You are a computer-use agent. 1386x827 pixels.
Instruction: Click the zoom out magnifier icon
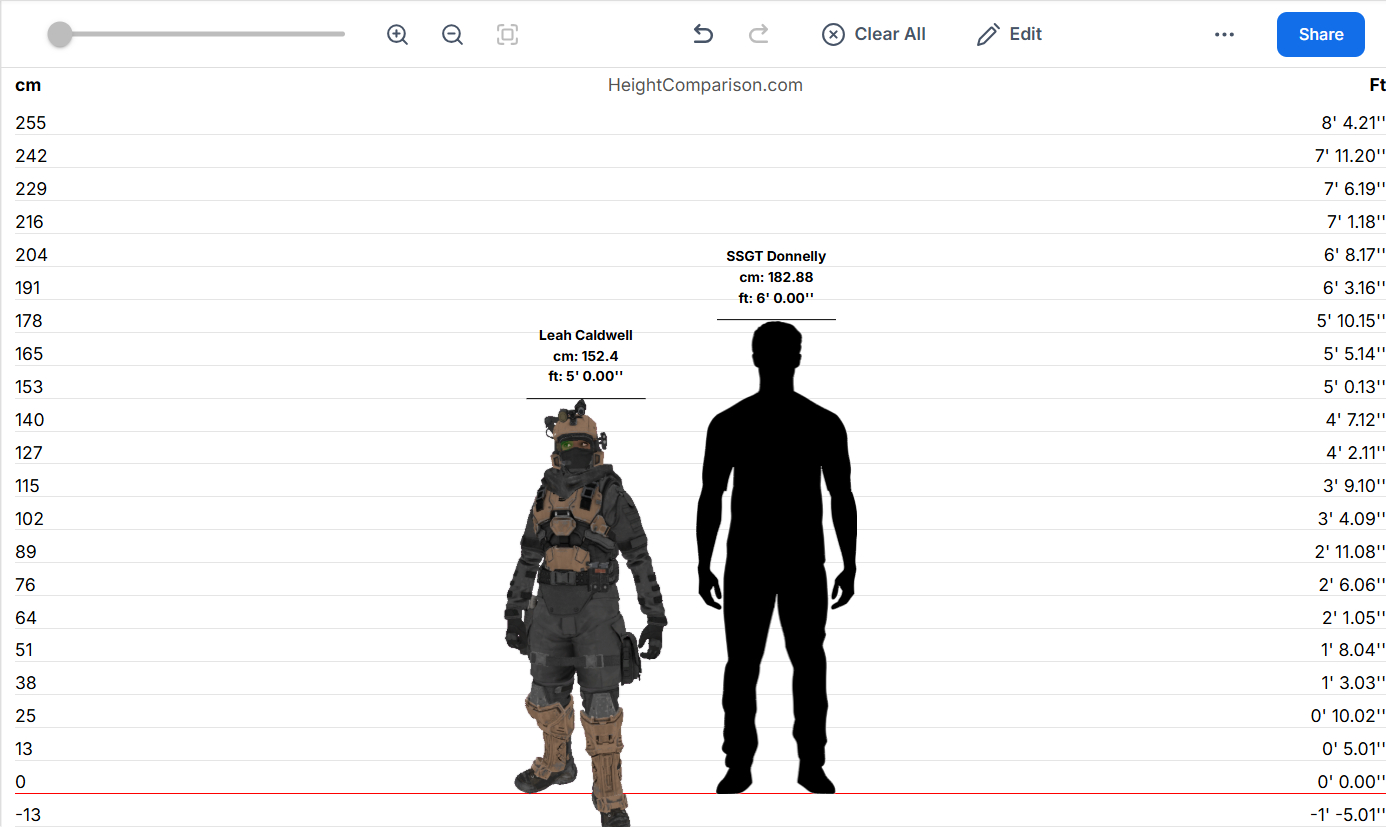pyautogui.click(x=452, y=35)
